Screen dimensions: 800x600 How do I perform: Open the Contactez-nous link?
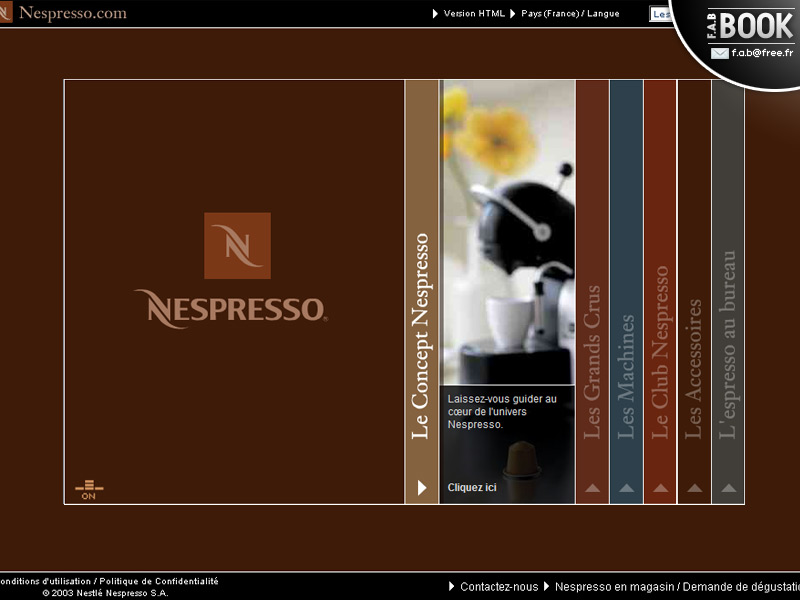click(499, 587)
